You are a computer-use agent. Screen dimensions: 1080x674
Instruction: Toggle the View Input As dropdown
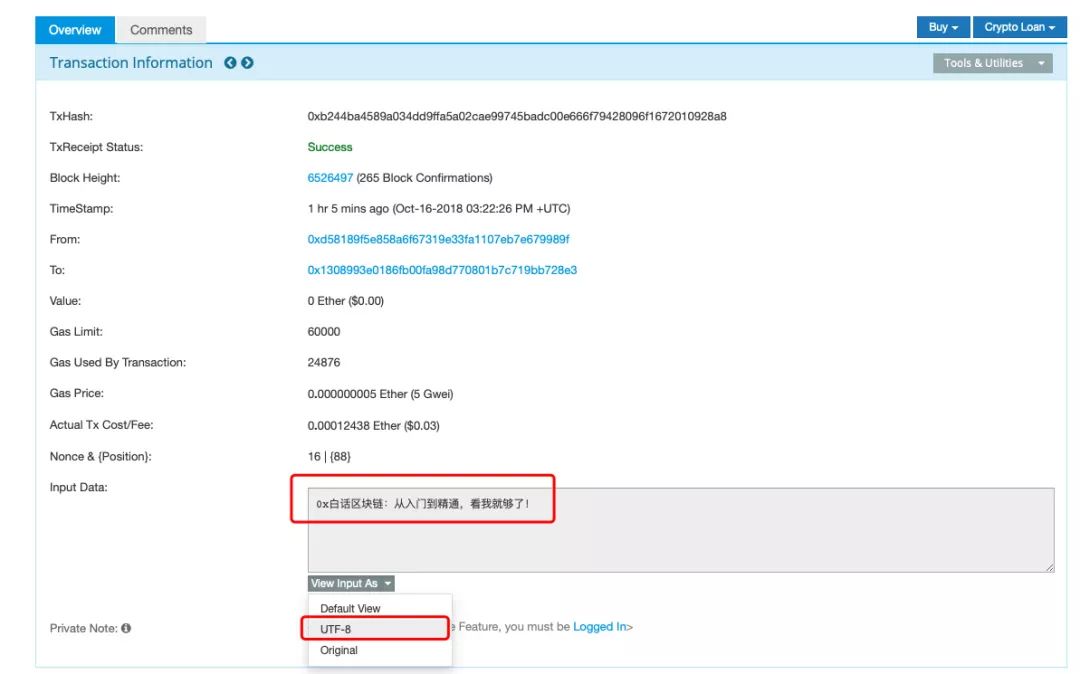[x=351, y=583]
